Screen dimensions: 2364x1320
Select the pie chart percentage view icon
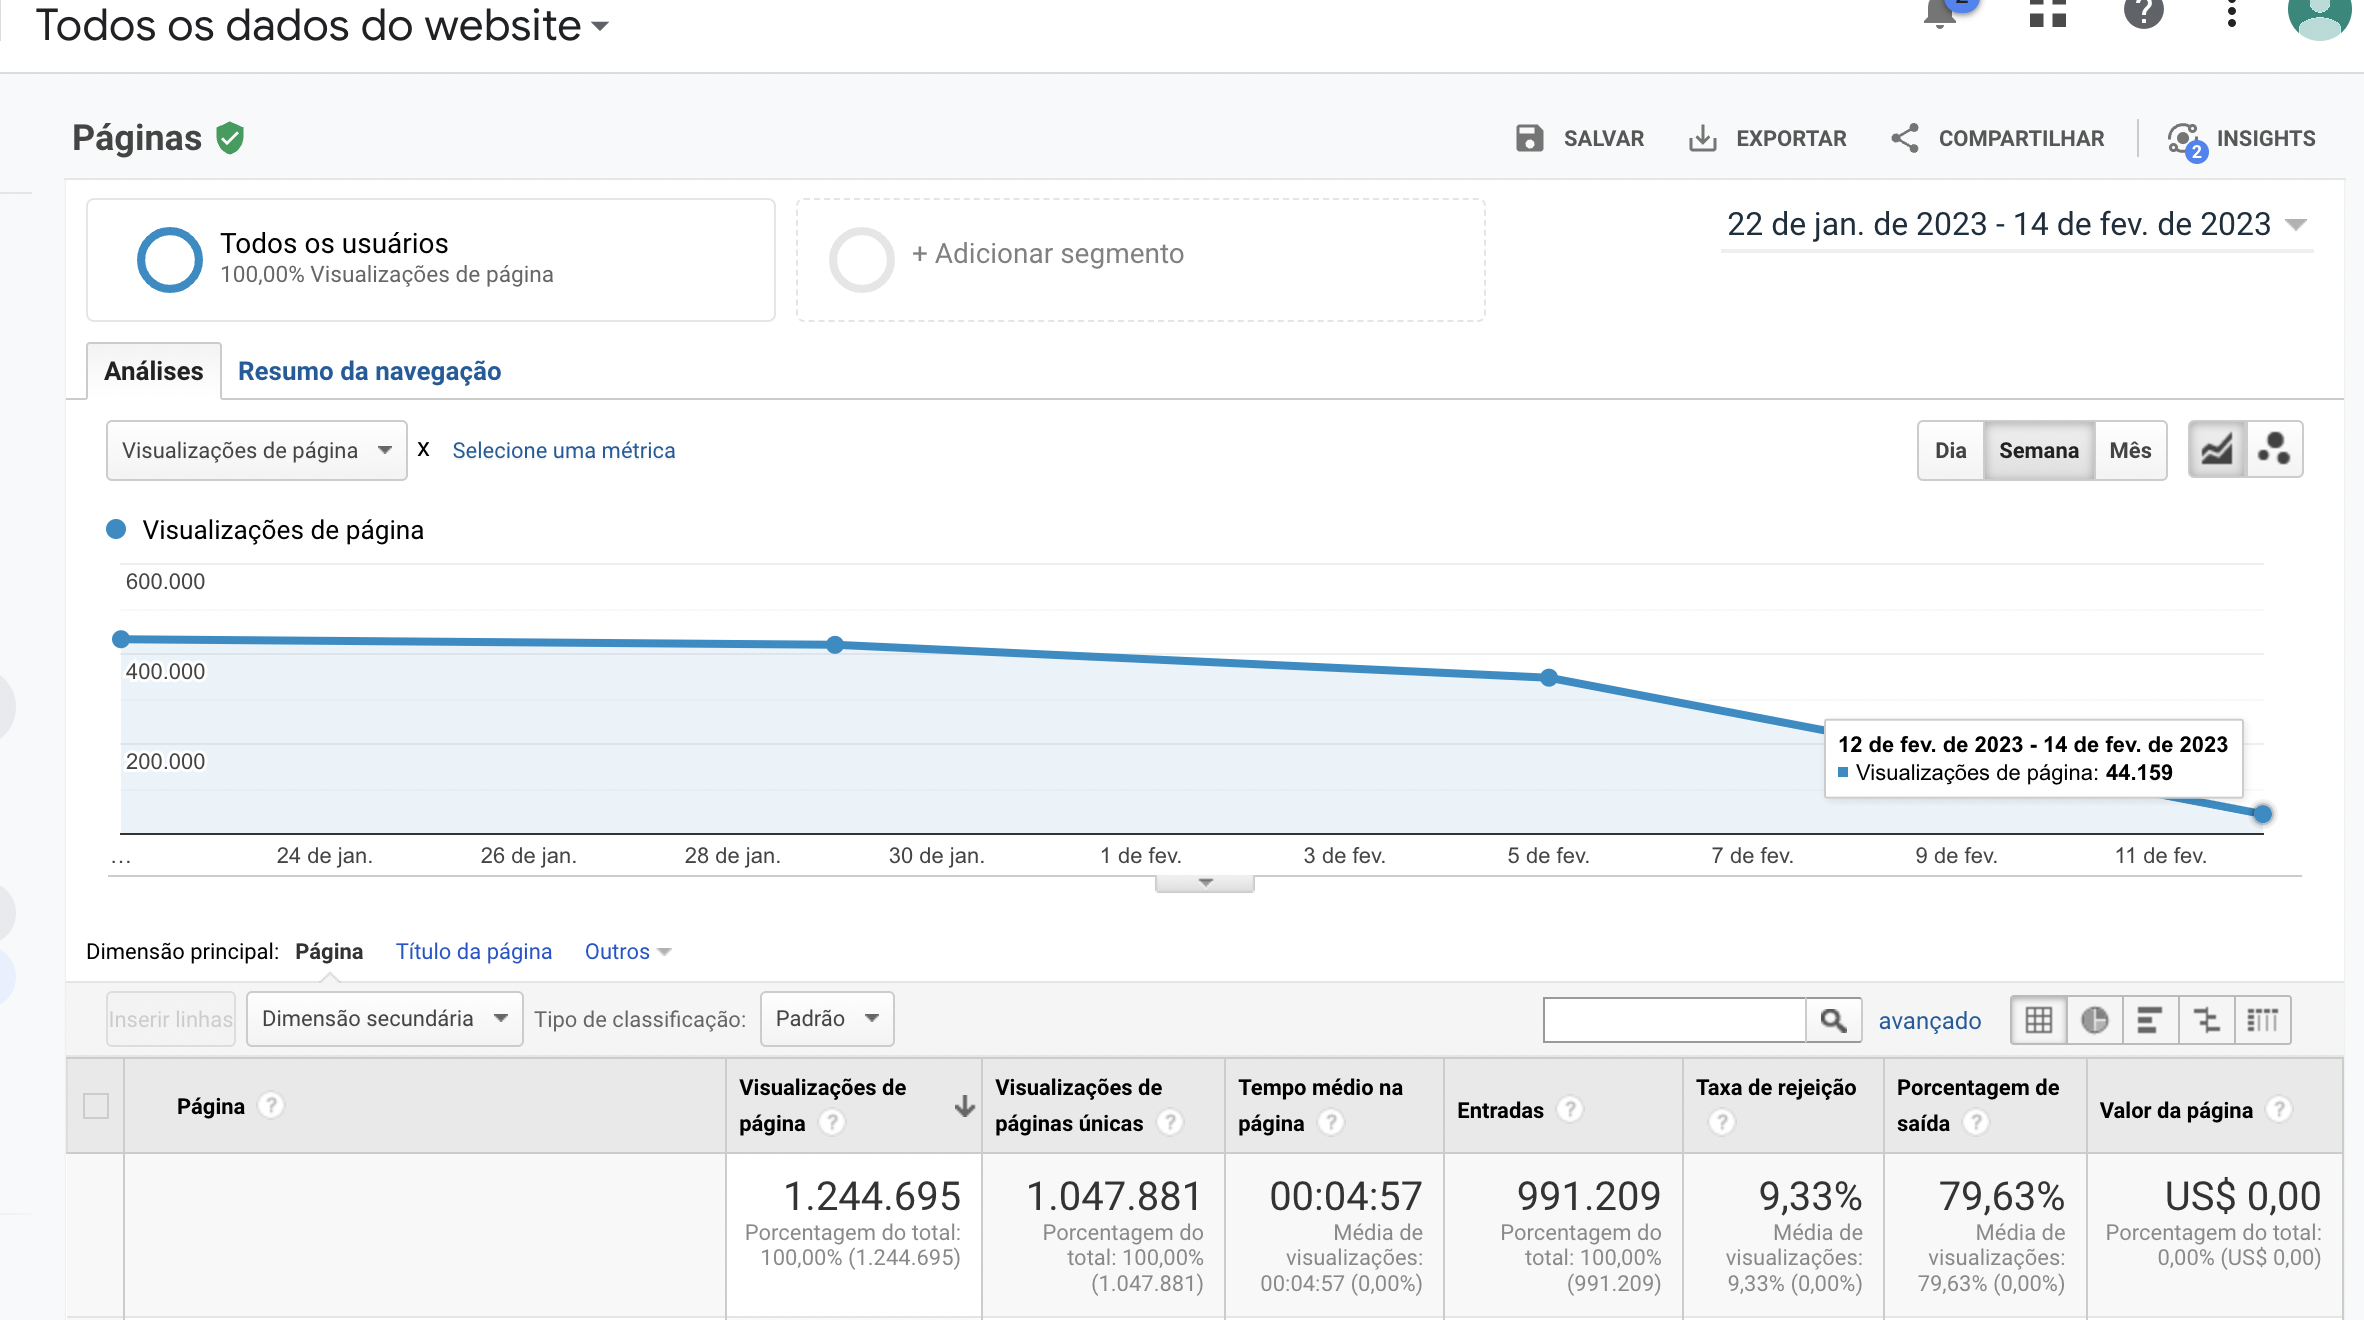(x=2095, y=1020)
